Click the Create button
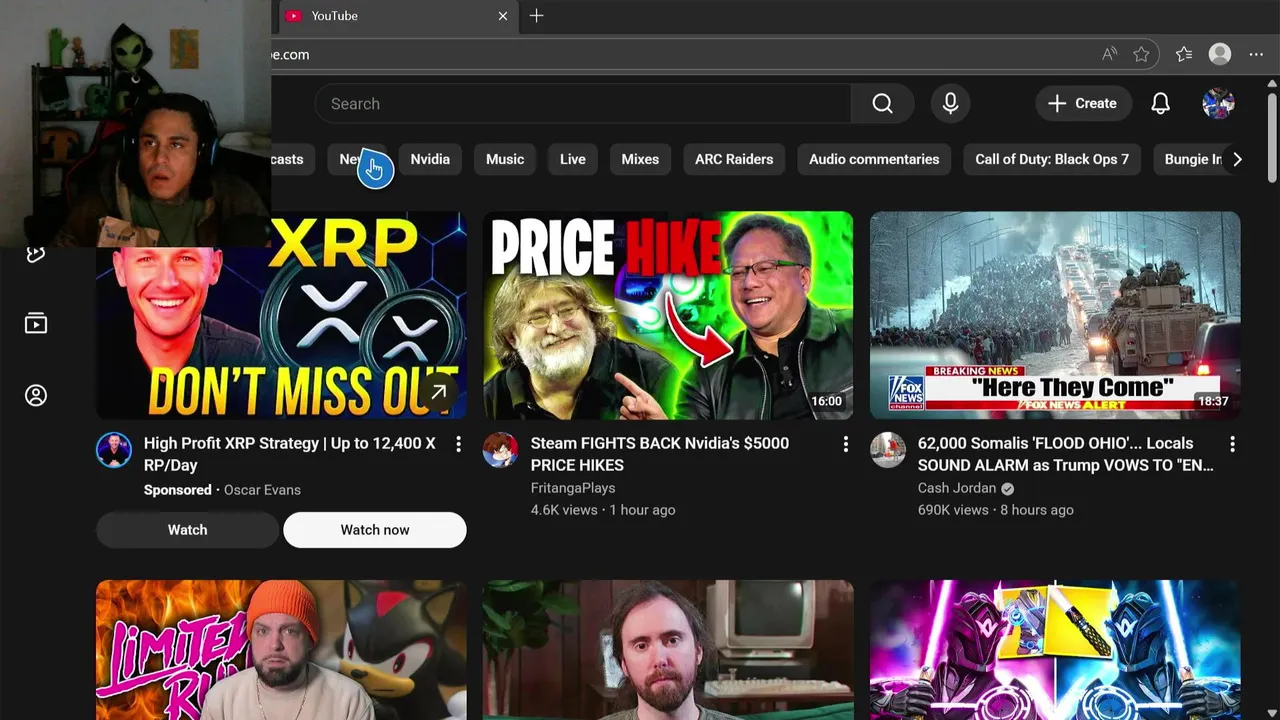 [1082, 104]
